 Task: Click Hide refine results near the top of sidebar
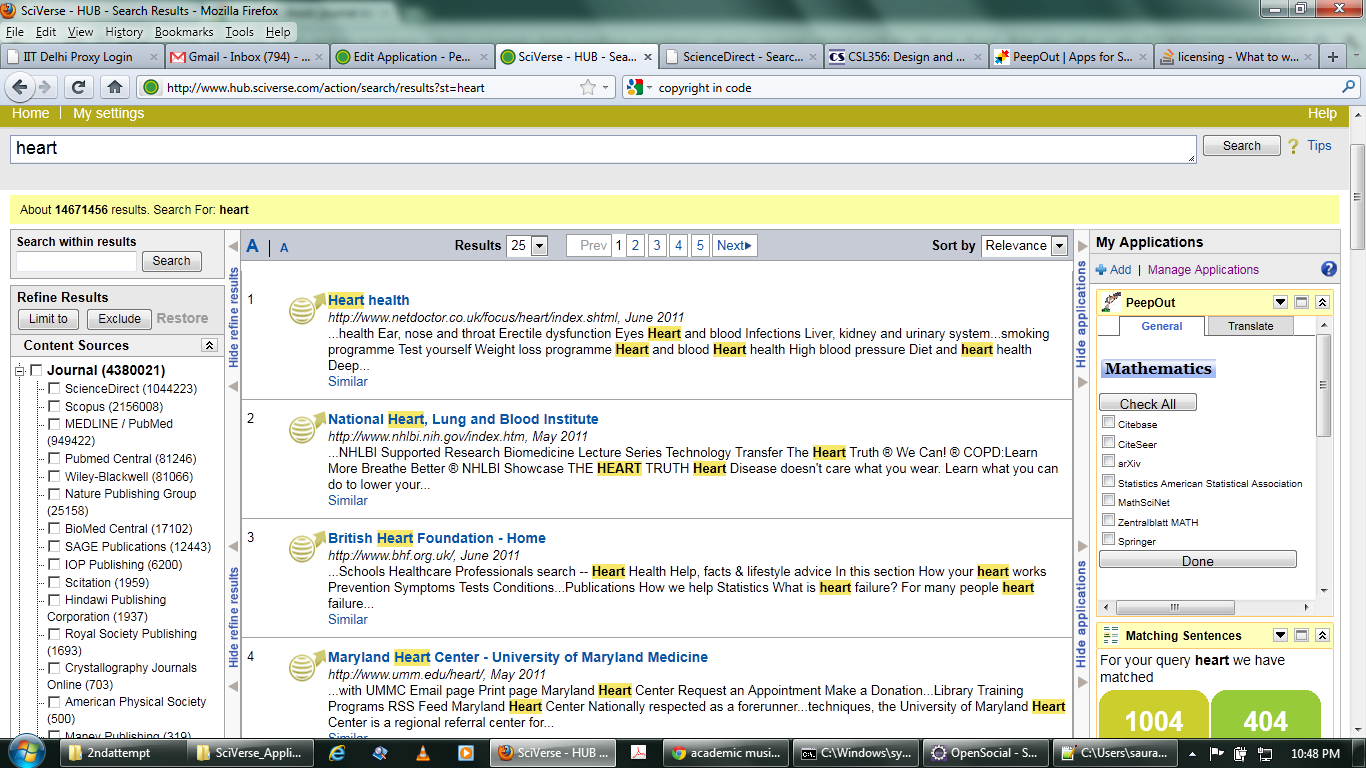tap(235, 317)
